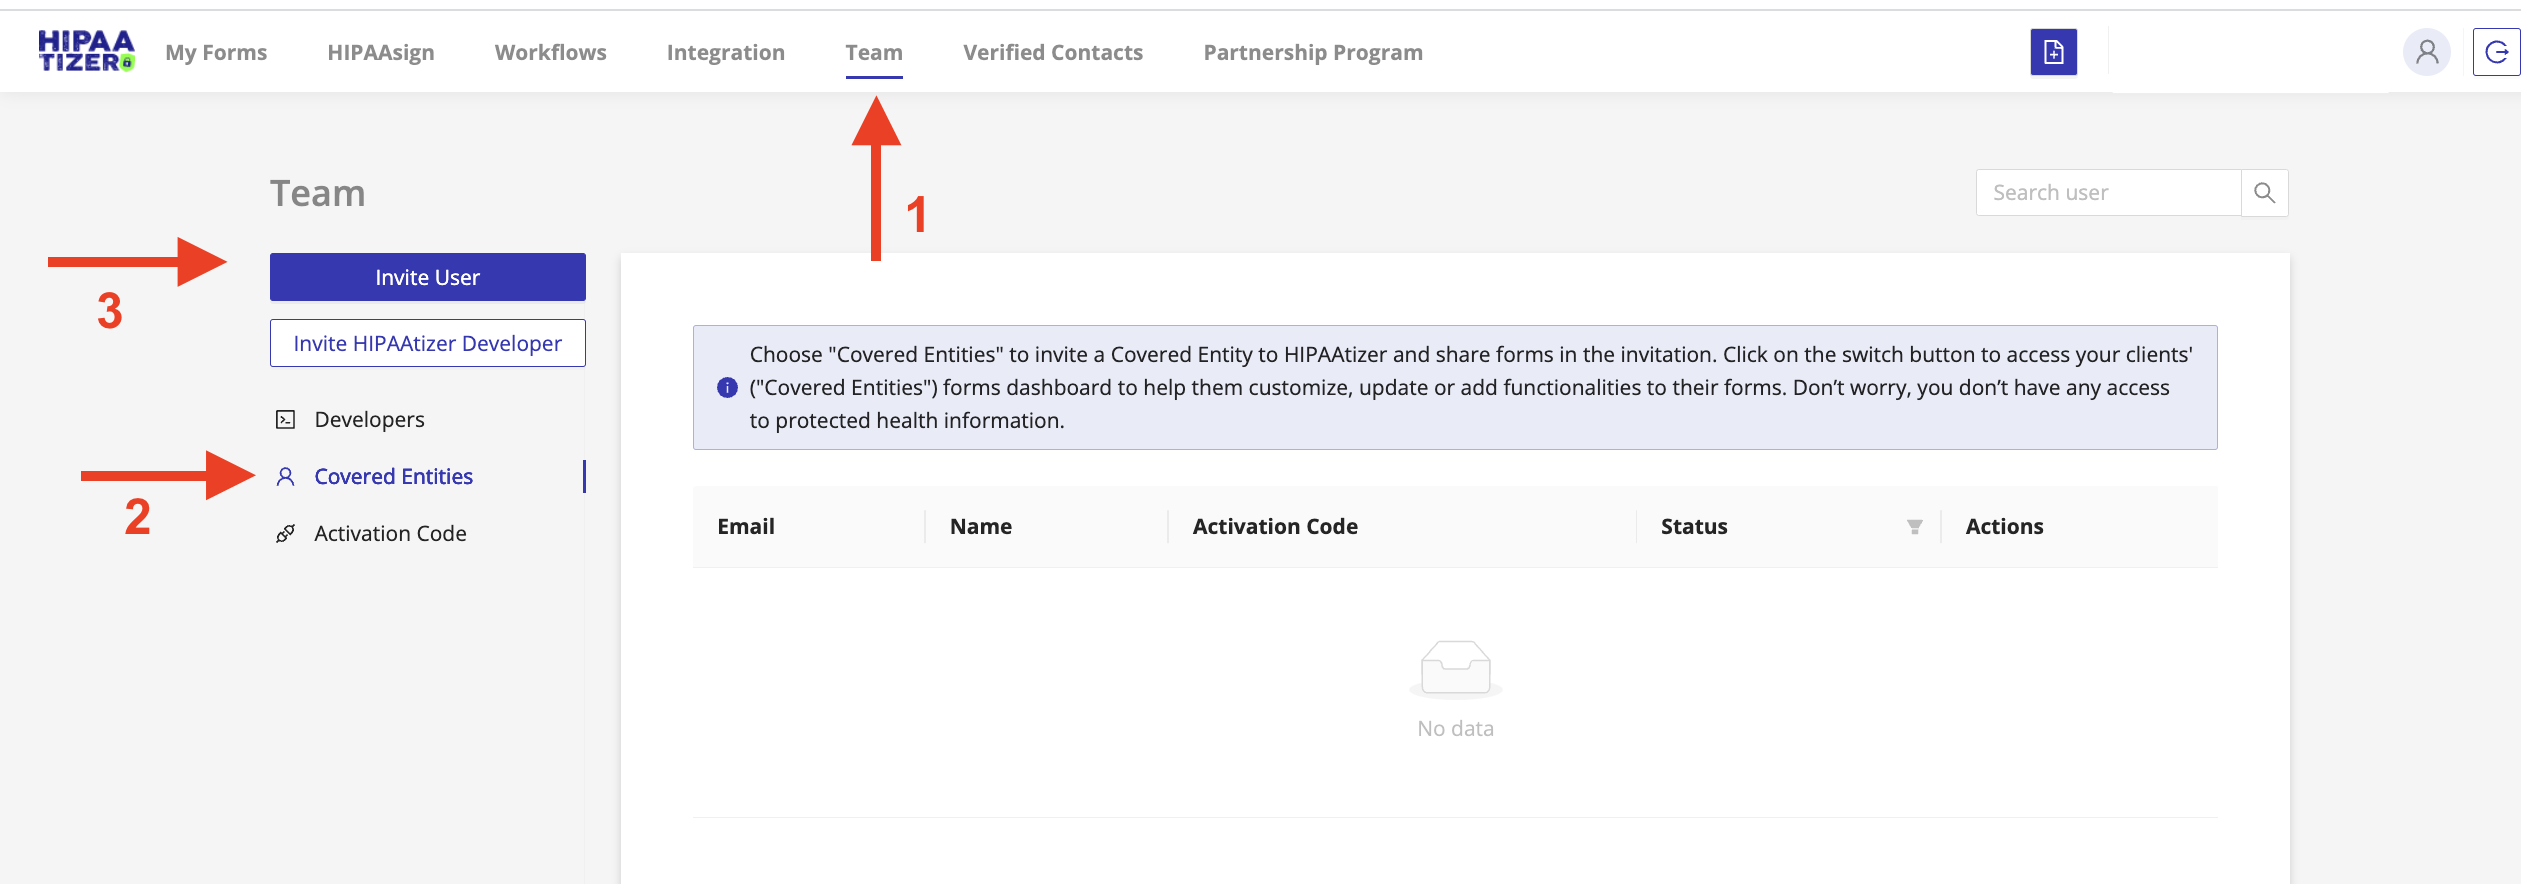Click the search magnifier icon
This screenshot has width=2521, height=884.
pos(2264,193)
